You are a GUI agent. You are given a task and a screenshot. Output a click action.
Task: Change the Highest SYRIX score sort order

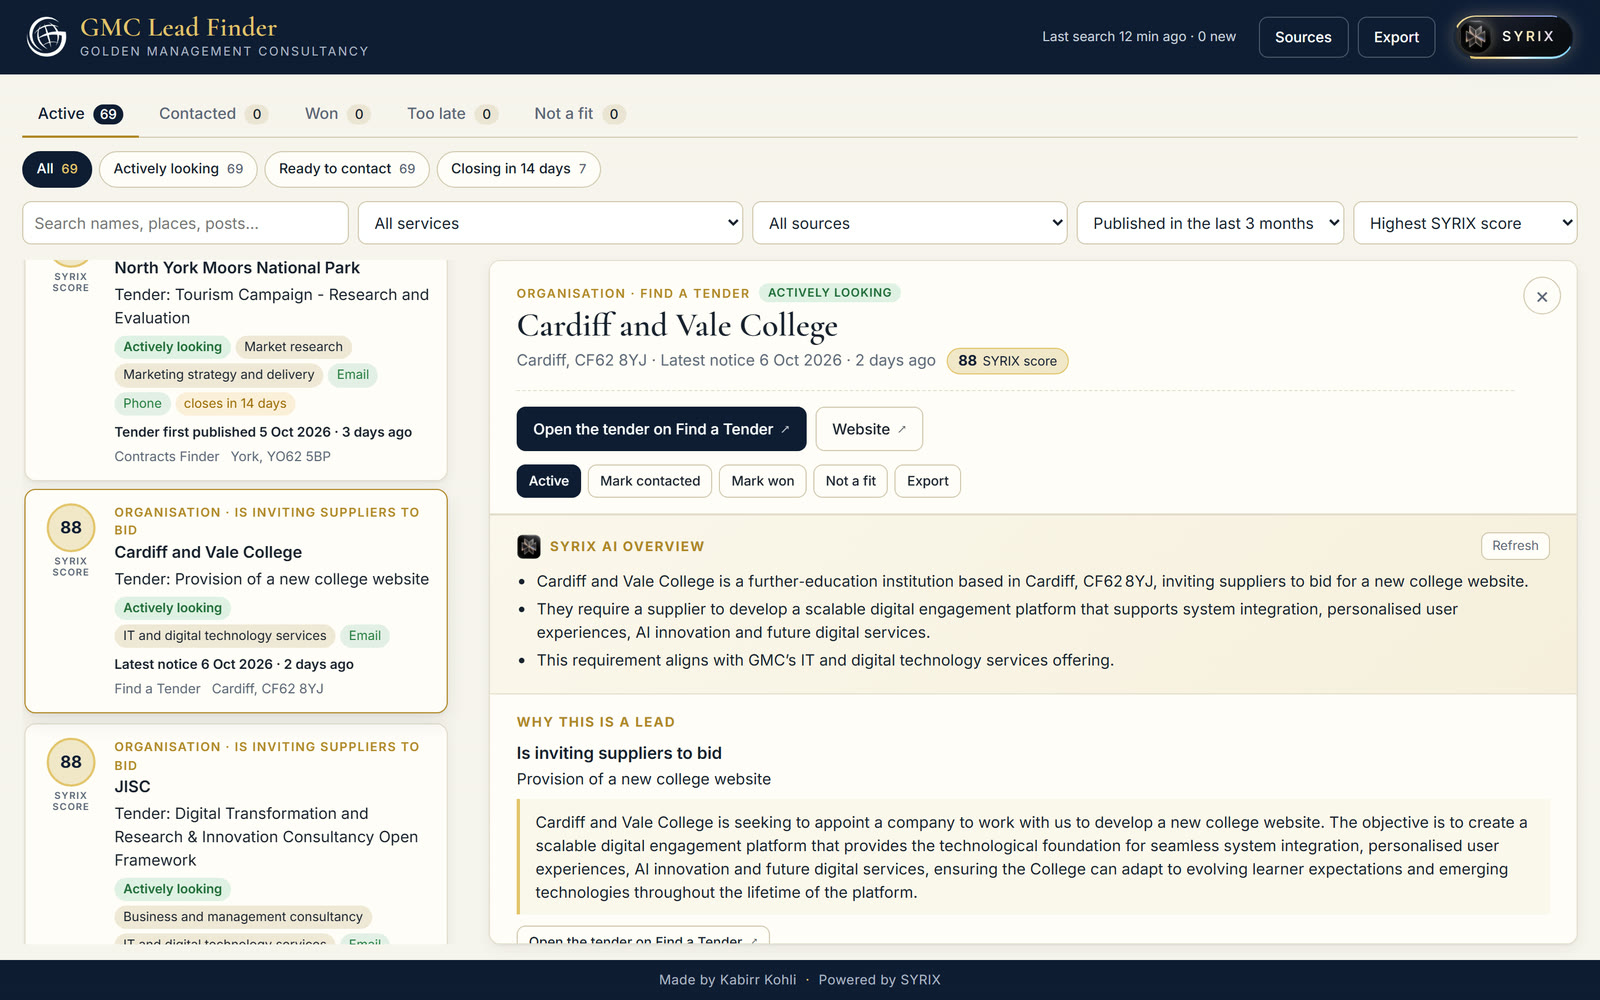click(1465, 223)
